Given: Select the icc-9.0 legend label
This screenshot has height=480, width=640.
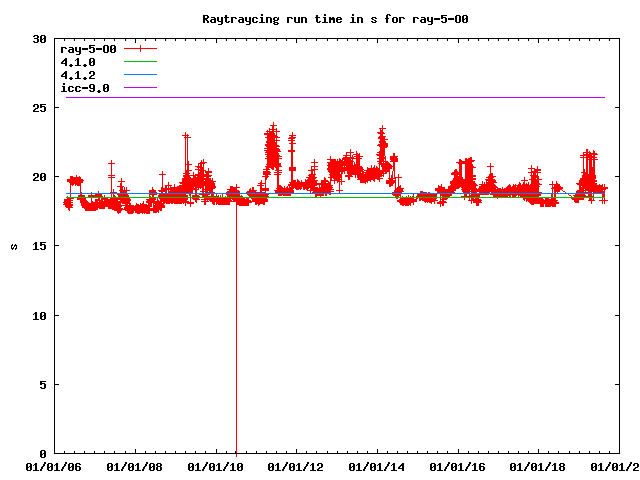Looking at the screenshot, I should point(84,88).
